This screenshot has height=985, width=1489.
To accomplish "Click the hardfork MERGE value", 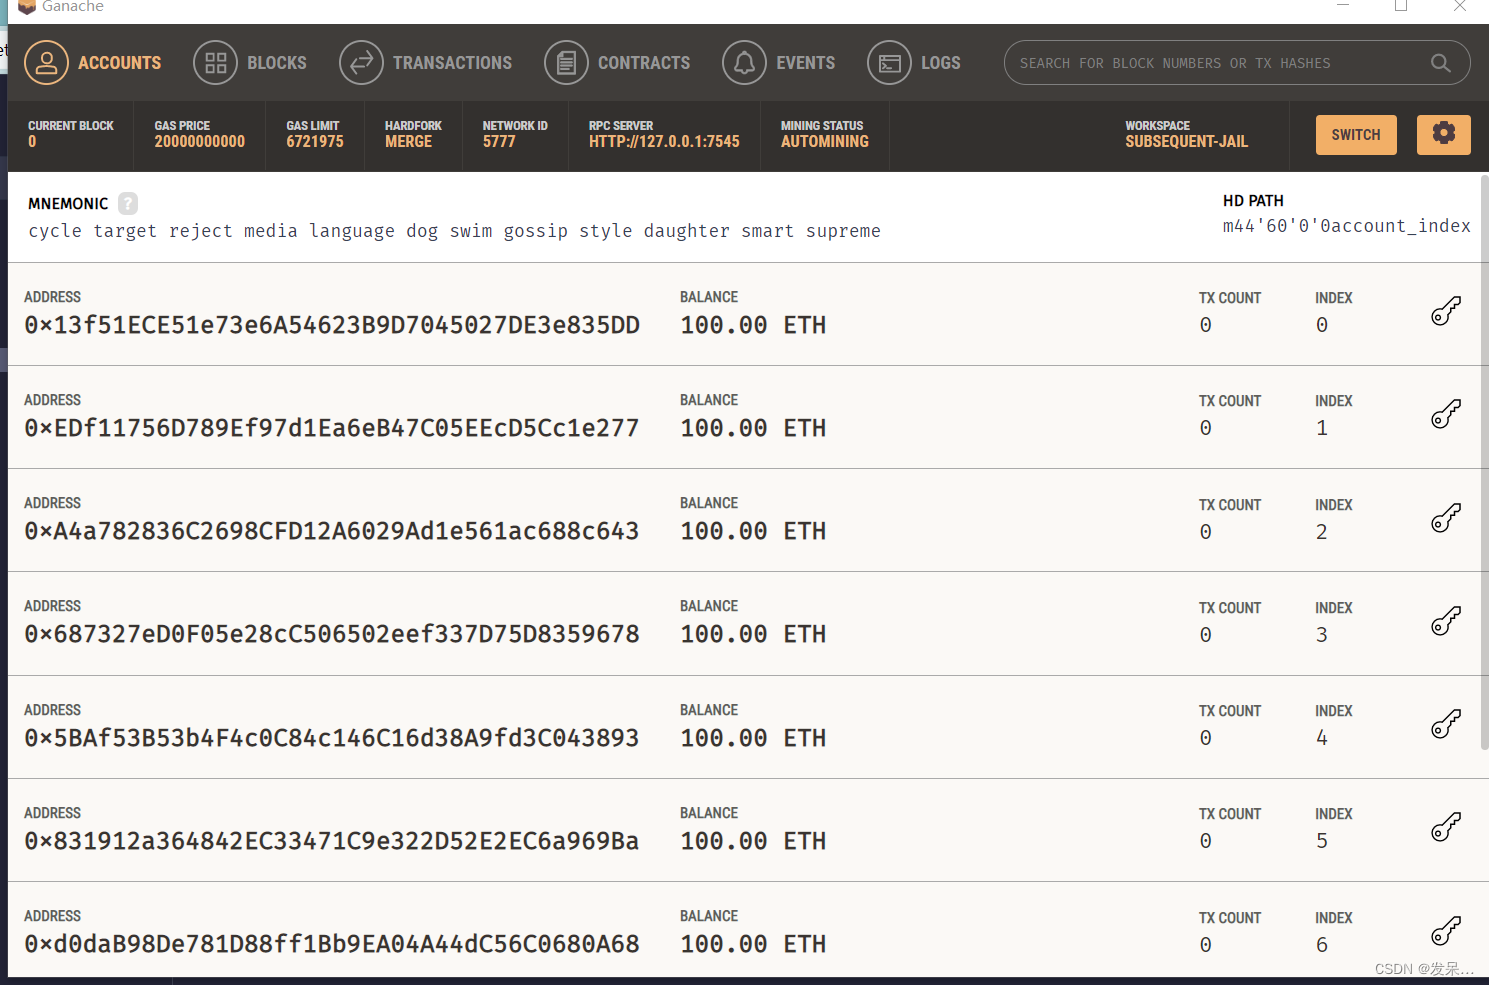I will tap(408, 142).
